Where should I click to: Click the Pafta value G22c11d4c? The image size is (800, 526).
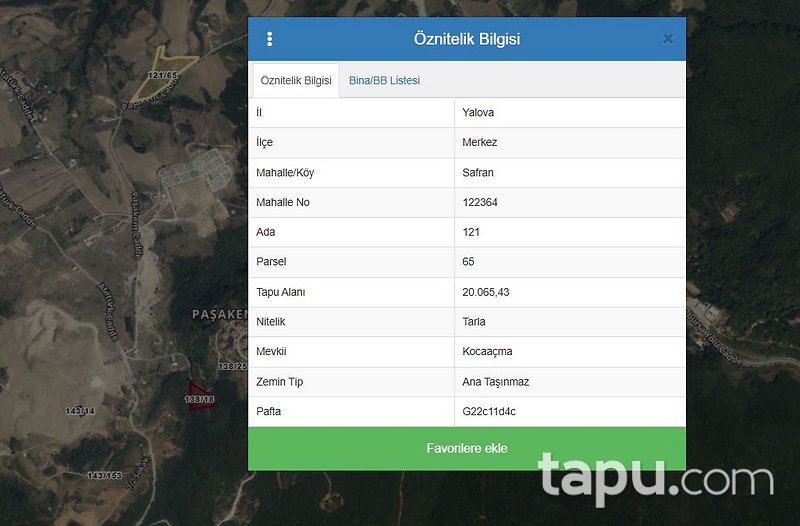(x=489, y=412)
